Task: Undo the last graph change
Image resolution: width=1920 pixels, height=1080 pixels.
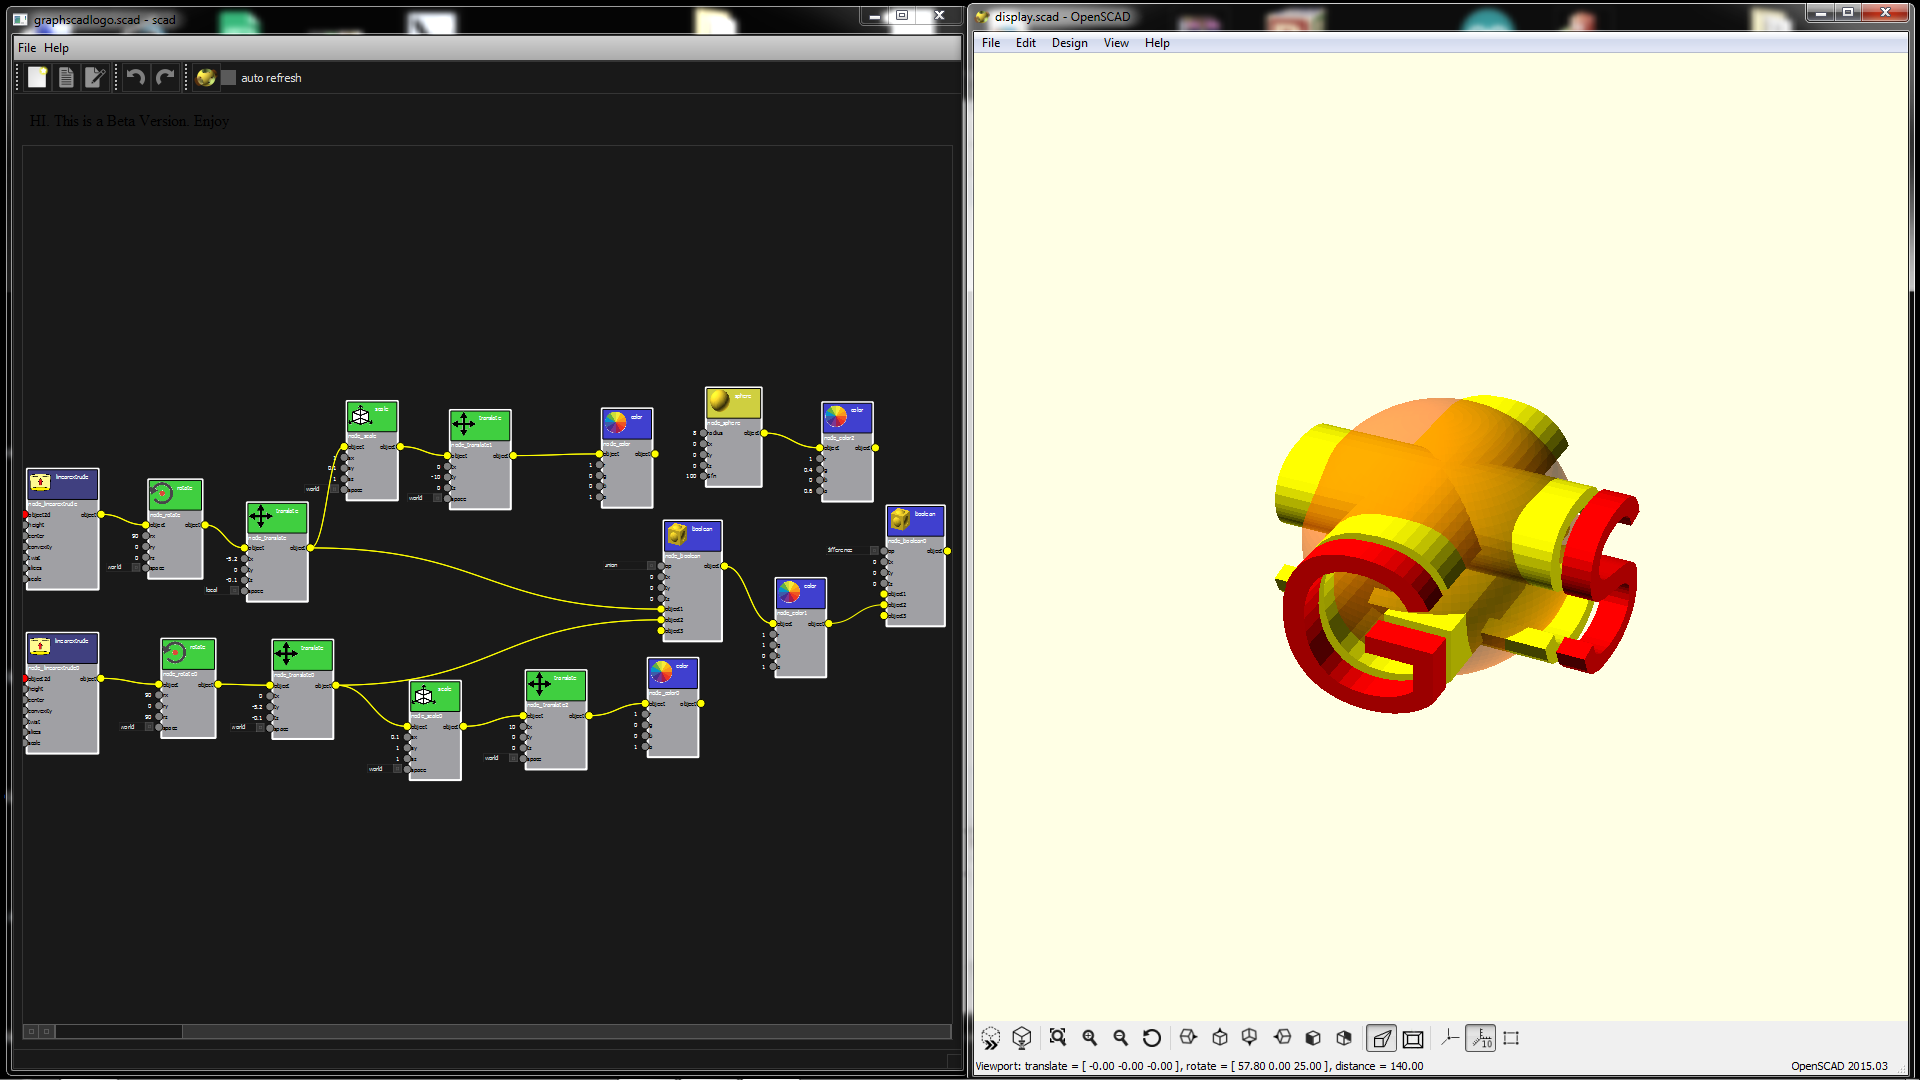Action: coord(136,77)
